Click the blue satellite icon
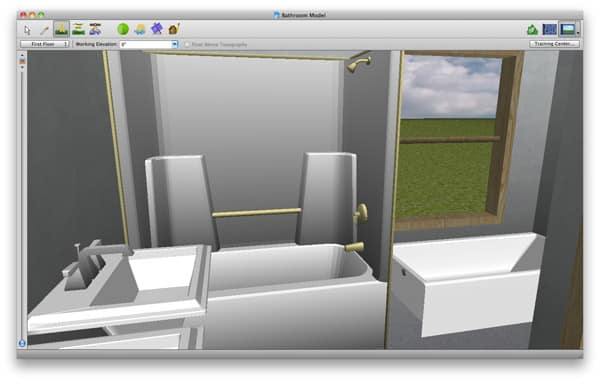This screenshot has width=600, height=382. coord(157,29)
